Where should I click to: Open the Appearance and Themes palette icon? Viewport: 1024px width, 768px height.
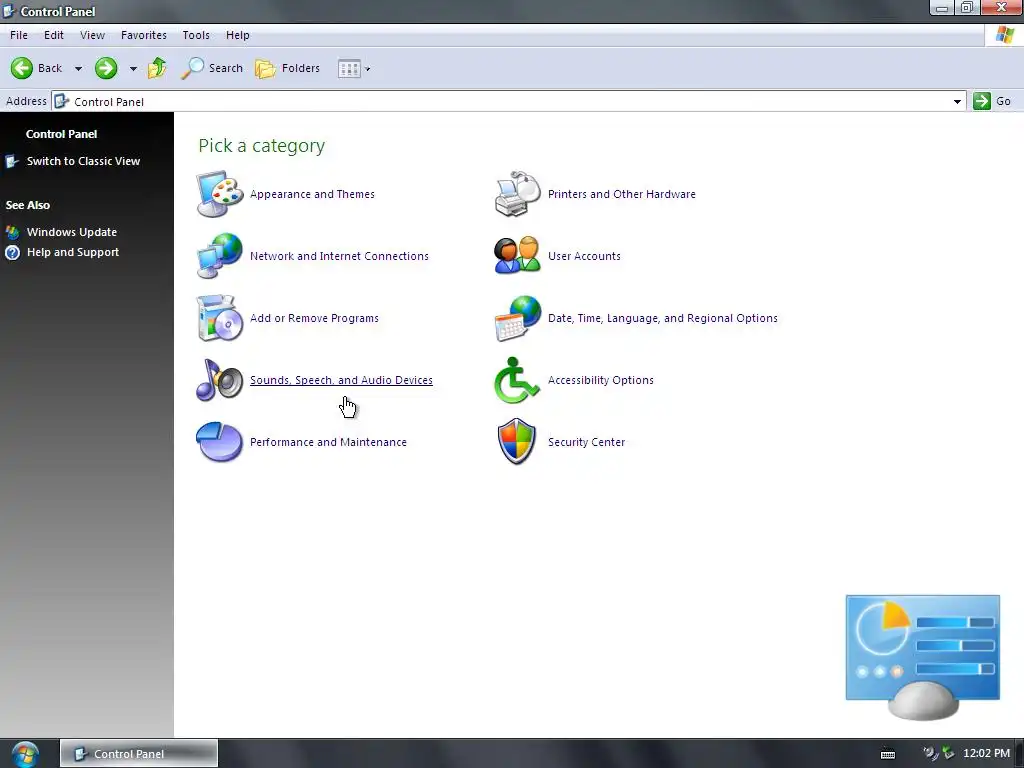220,194
